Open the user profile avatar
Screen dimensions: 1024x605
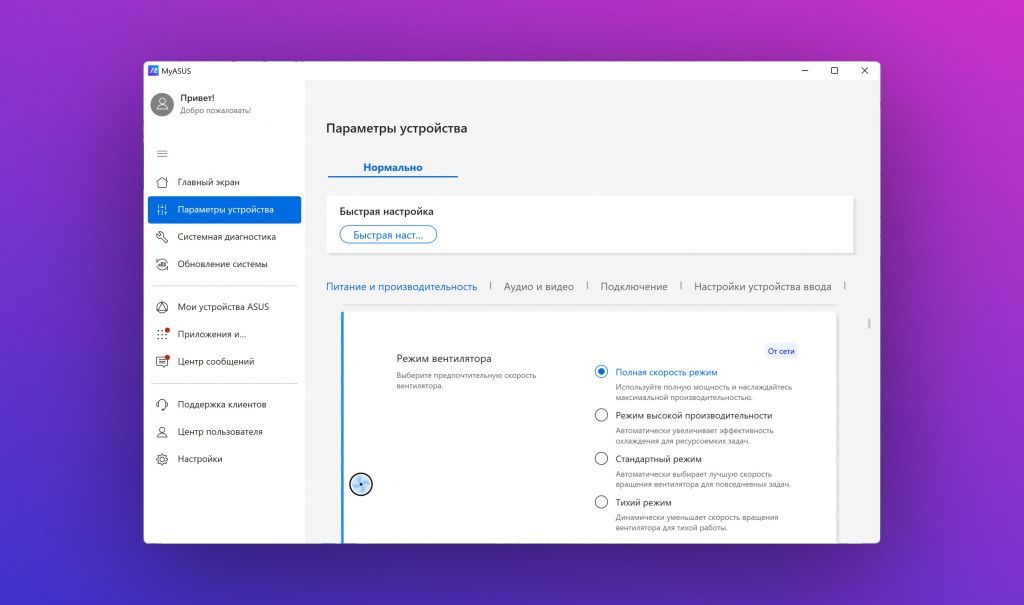162,104
